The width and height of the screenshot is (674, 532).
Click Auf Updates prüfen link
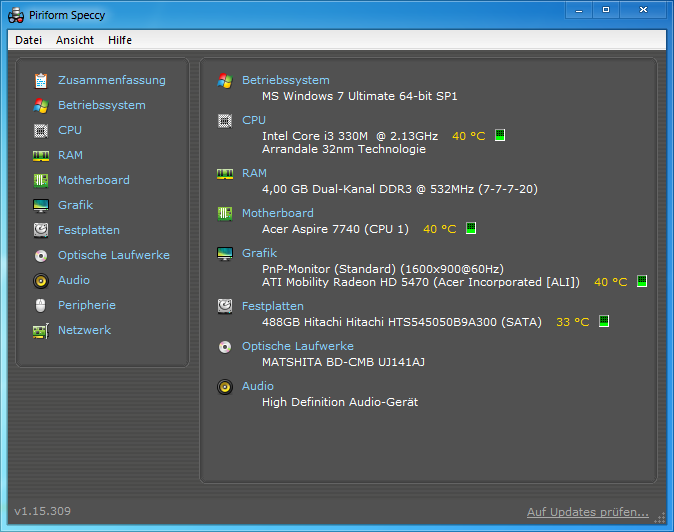[588, 512]
